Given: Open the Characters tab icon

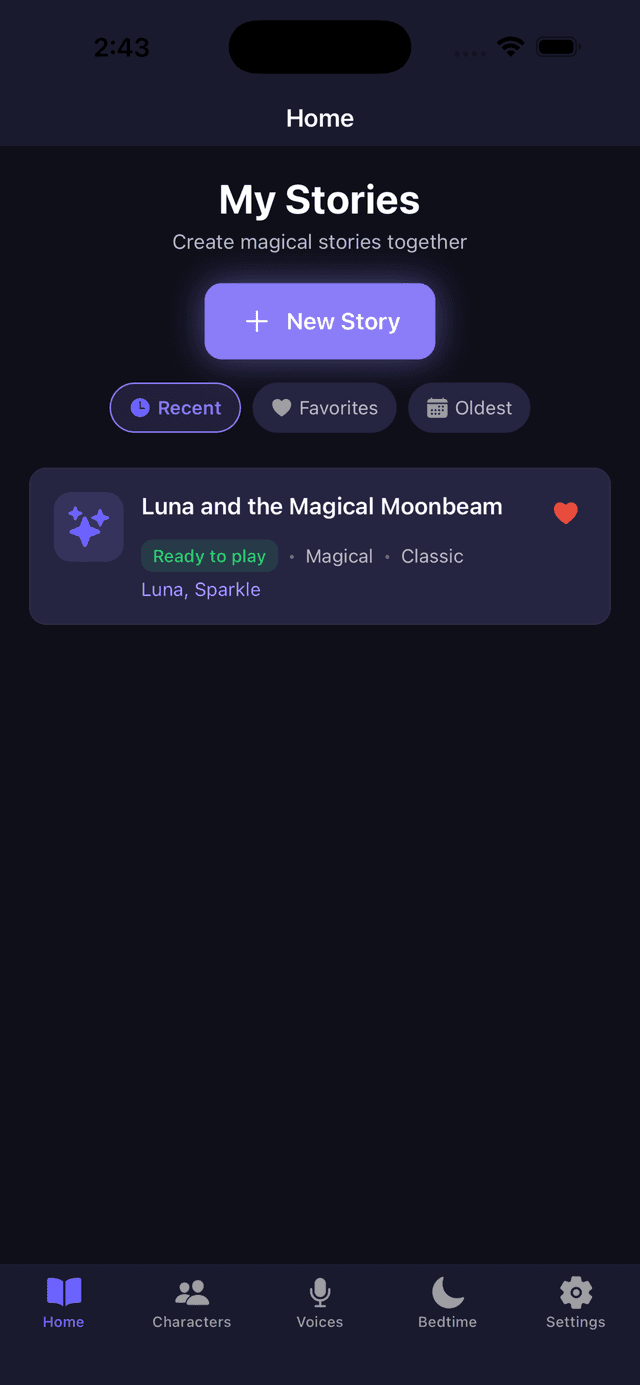Looking at the screenshot, I should 191,1292.
